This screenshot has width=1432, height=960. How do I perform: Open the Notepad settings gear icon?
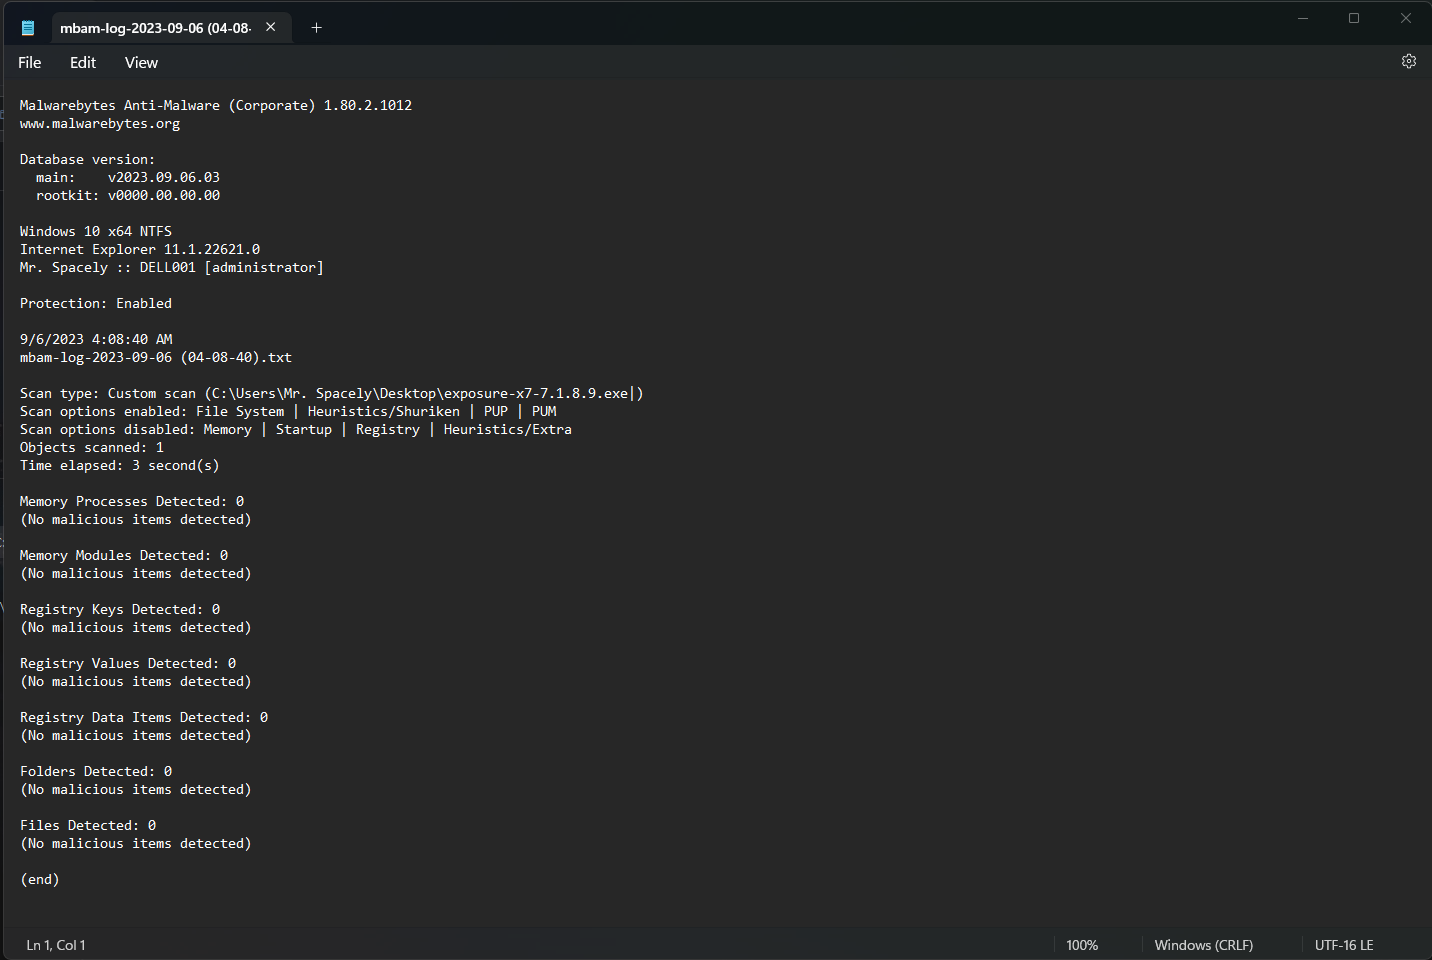1408,62
